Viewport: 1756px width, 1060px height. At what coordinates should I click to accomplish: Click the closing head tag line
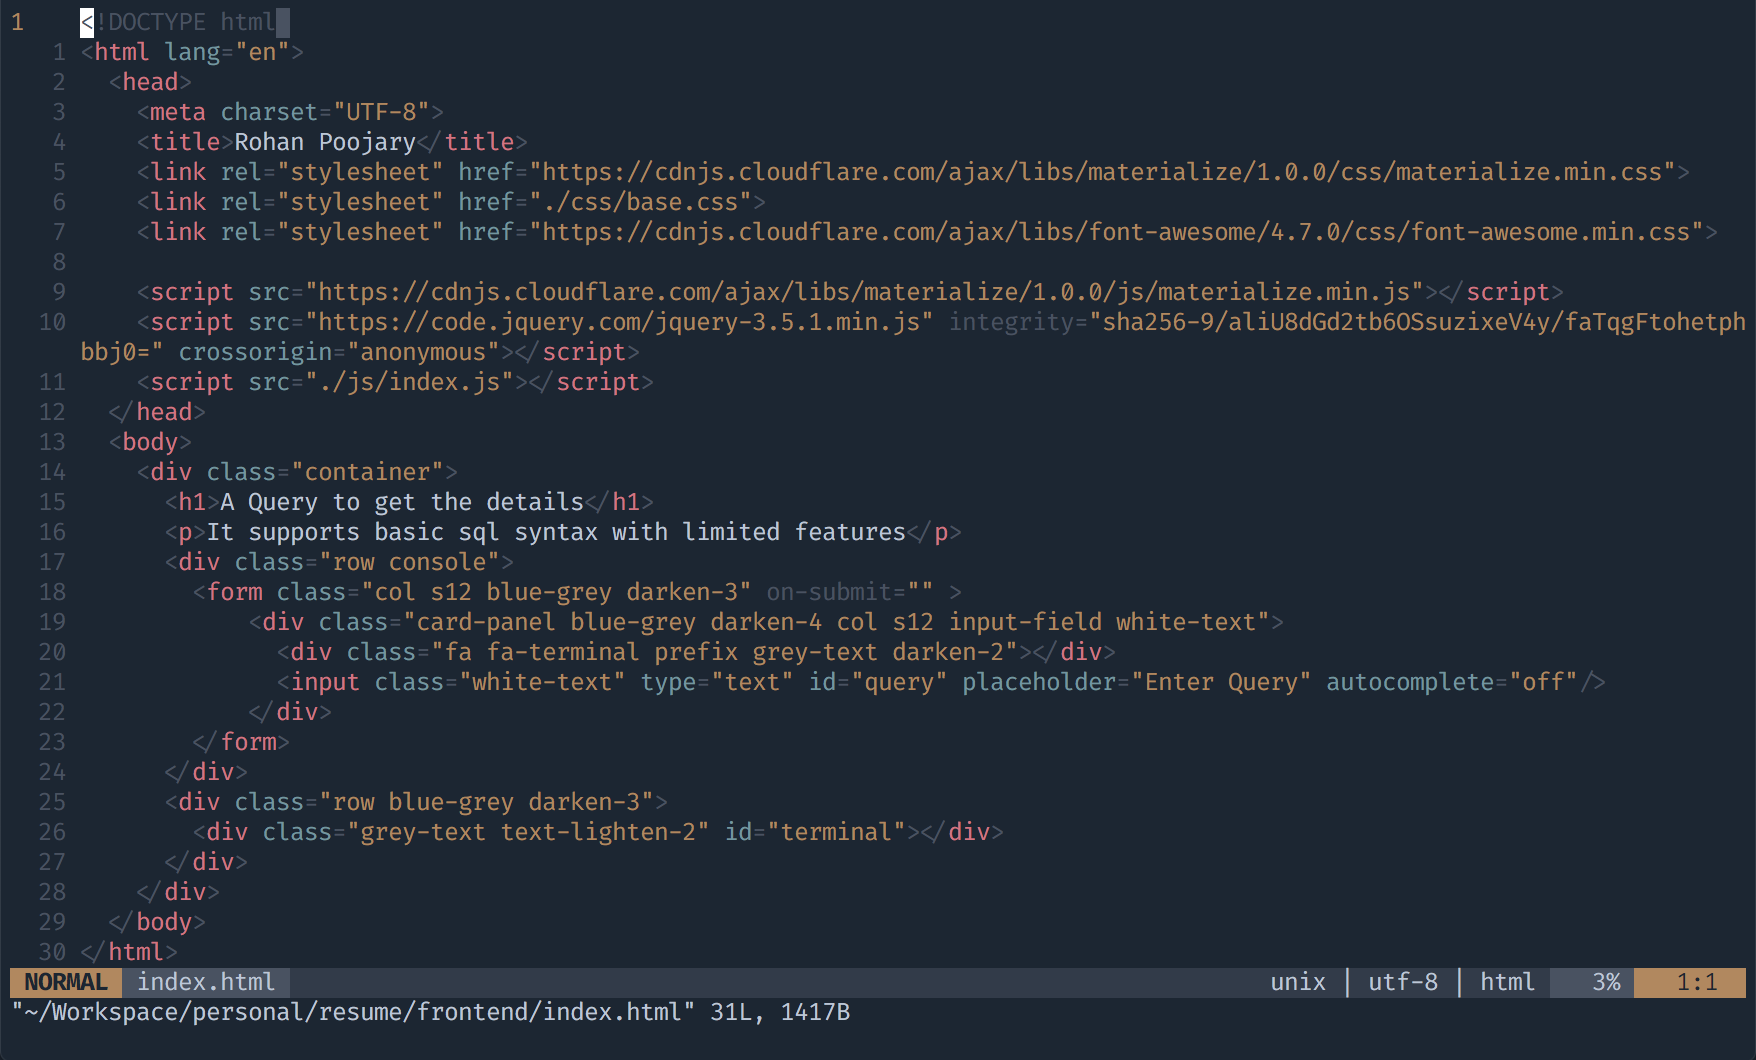(x=157, y=412)
